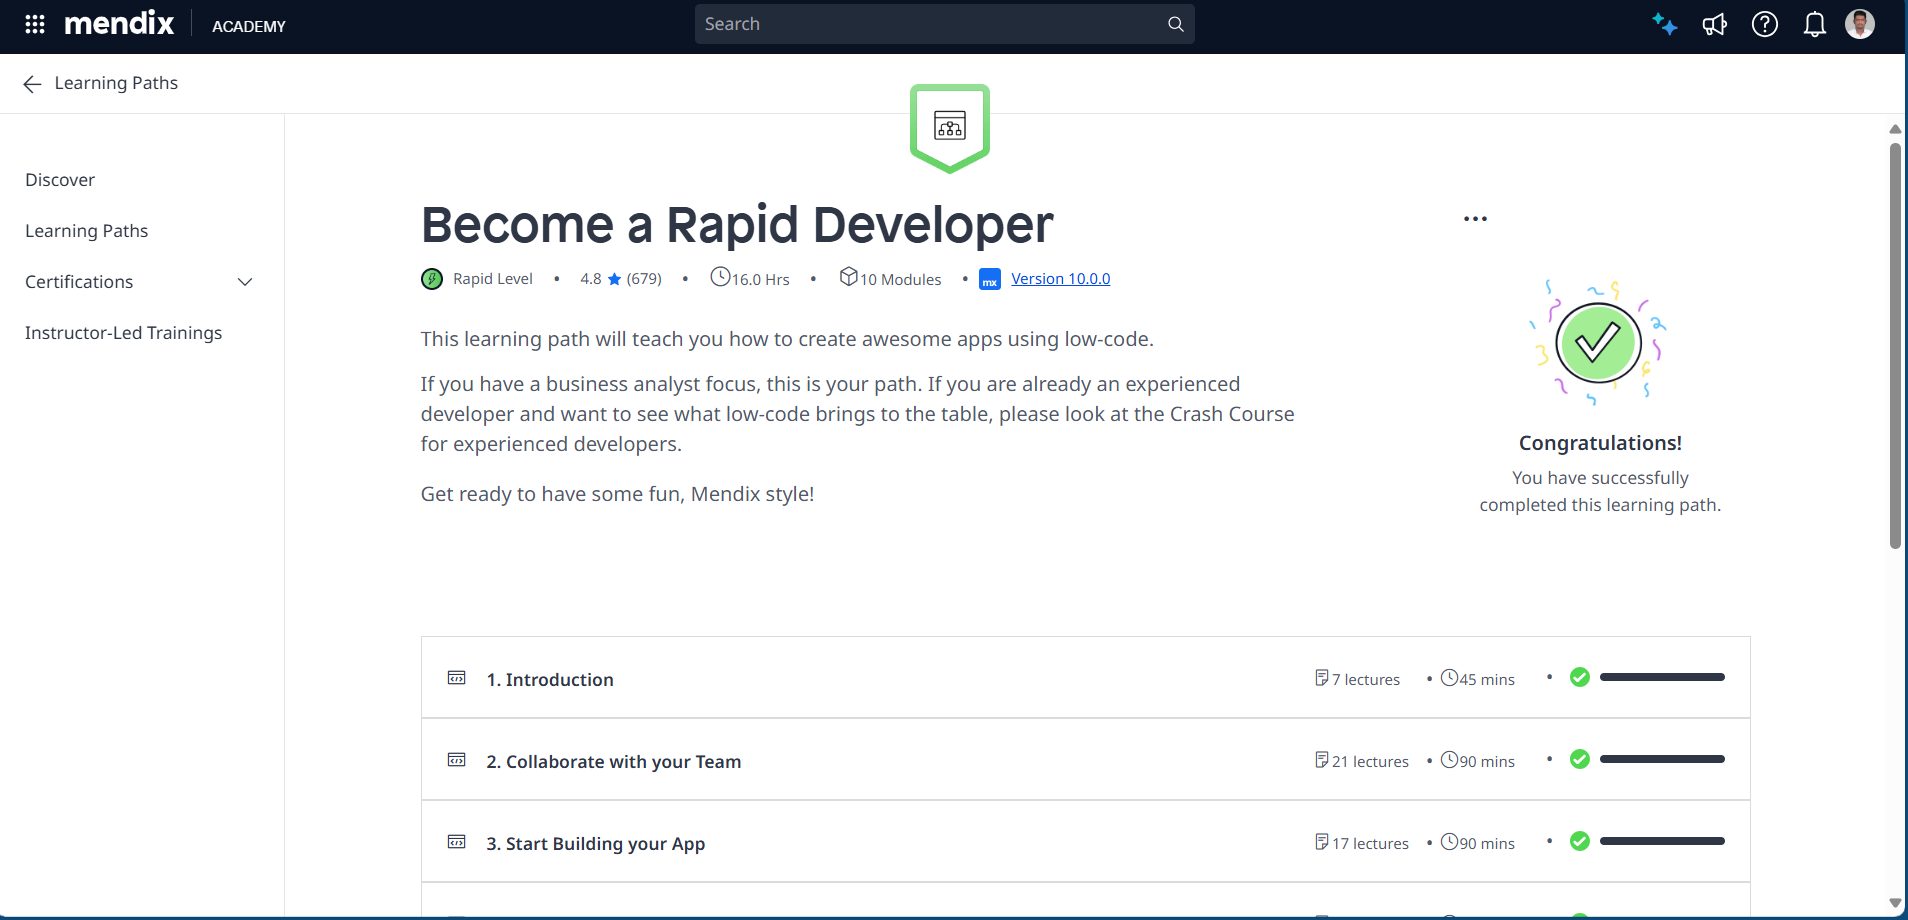Open the Collaborate with your Team module

[x=613, y=761]
